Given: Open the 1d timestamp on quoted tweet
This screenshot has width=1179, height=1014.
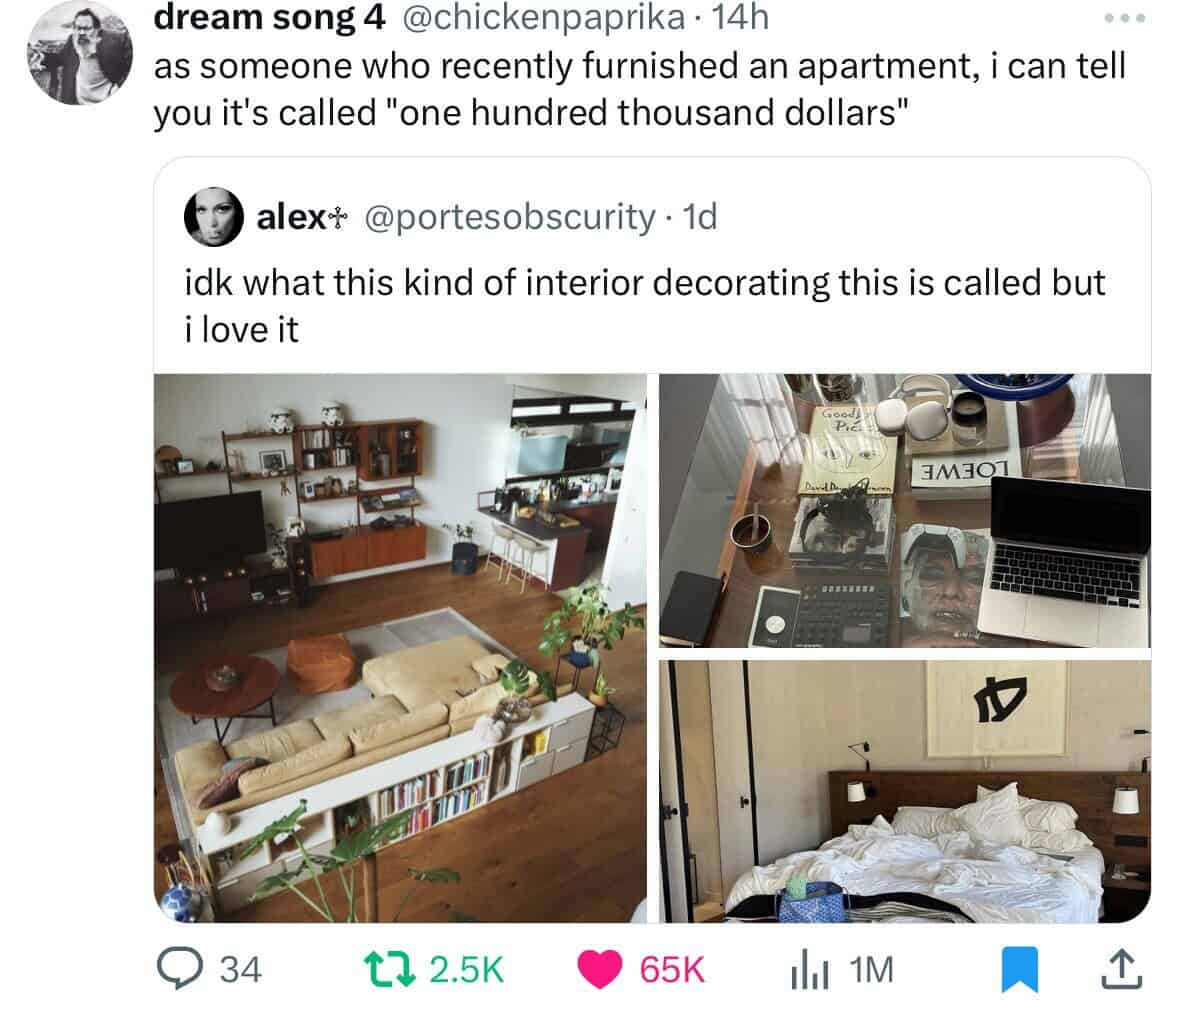Looking at the screenshot, I should click(699, 217).
